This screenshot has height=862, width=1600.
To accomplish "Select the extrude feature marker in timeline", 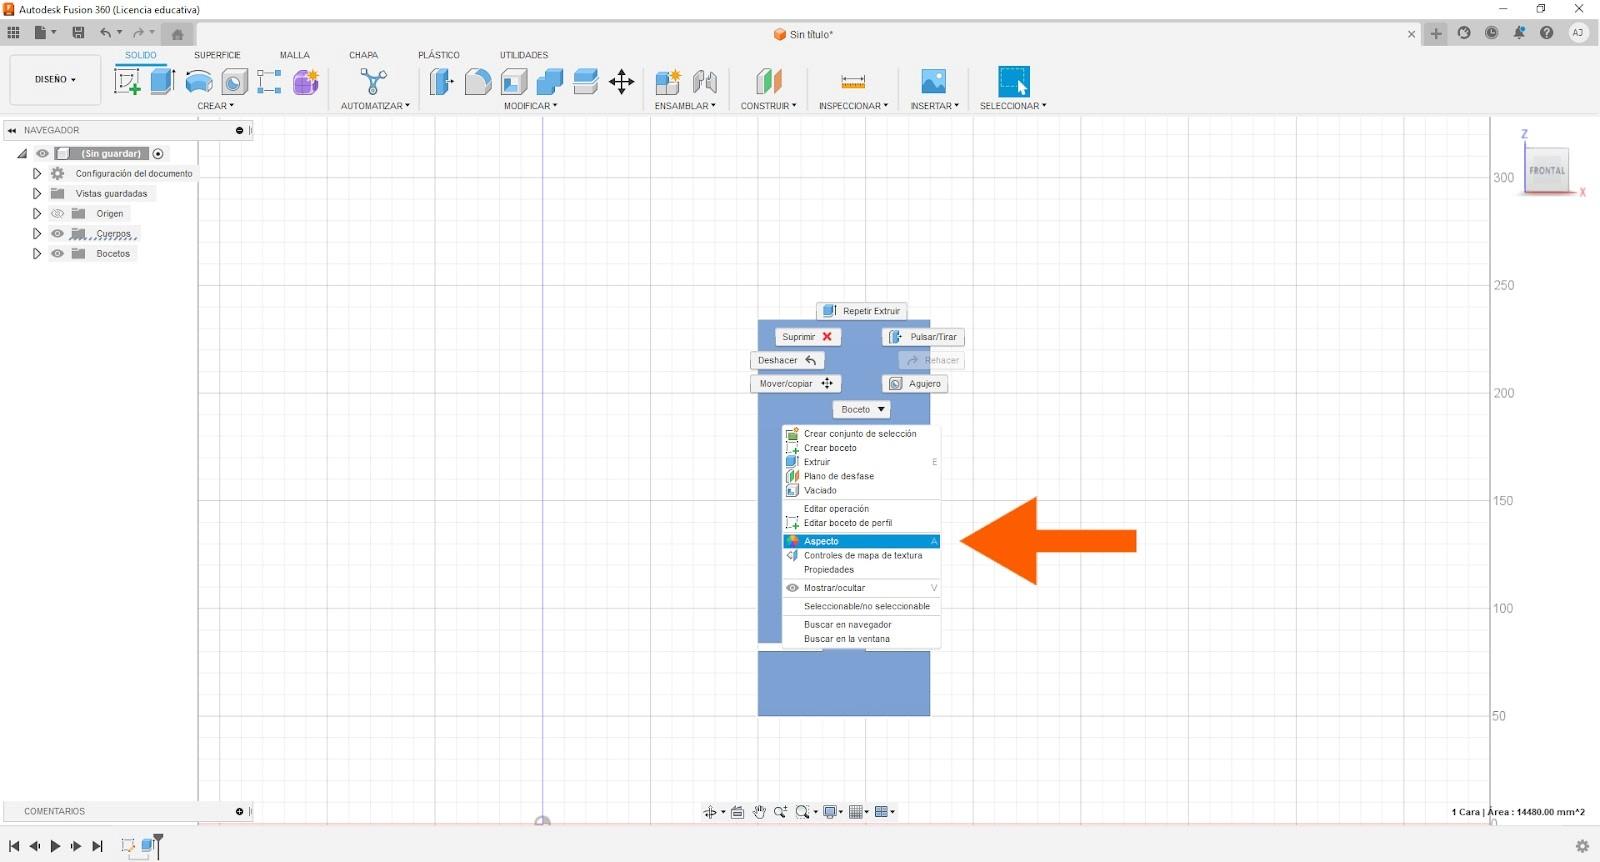I will click(148, 846).
